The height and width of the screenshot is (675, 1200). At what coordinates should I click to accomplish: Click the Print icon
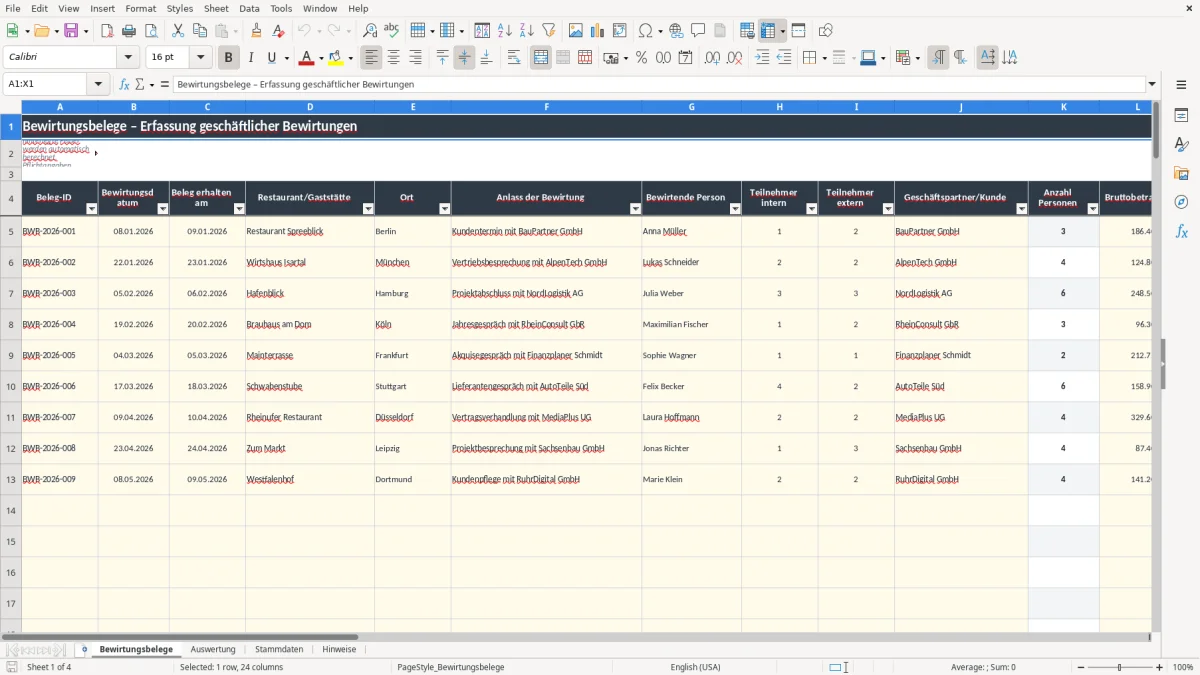129,31
